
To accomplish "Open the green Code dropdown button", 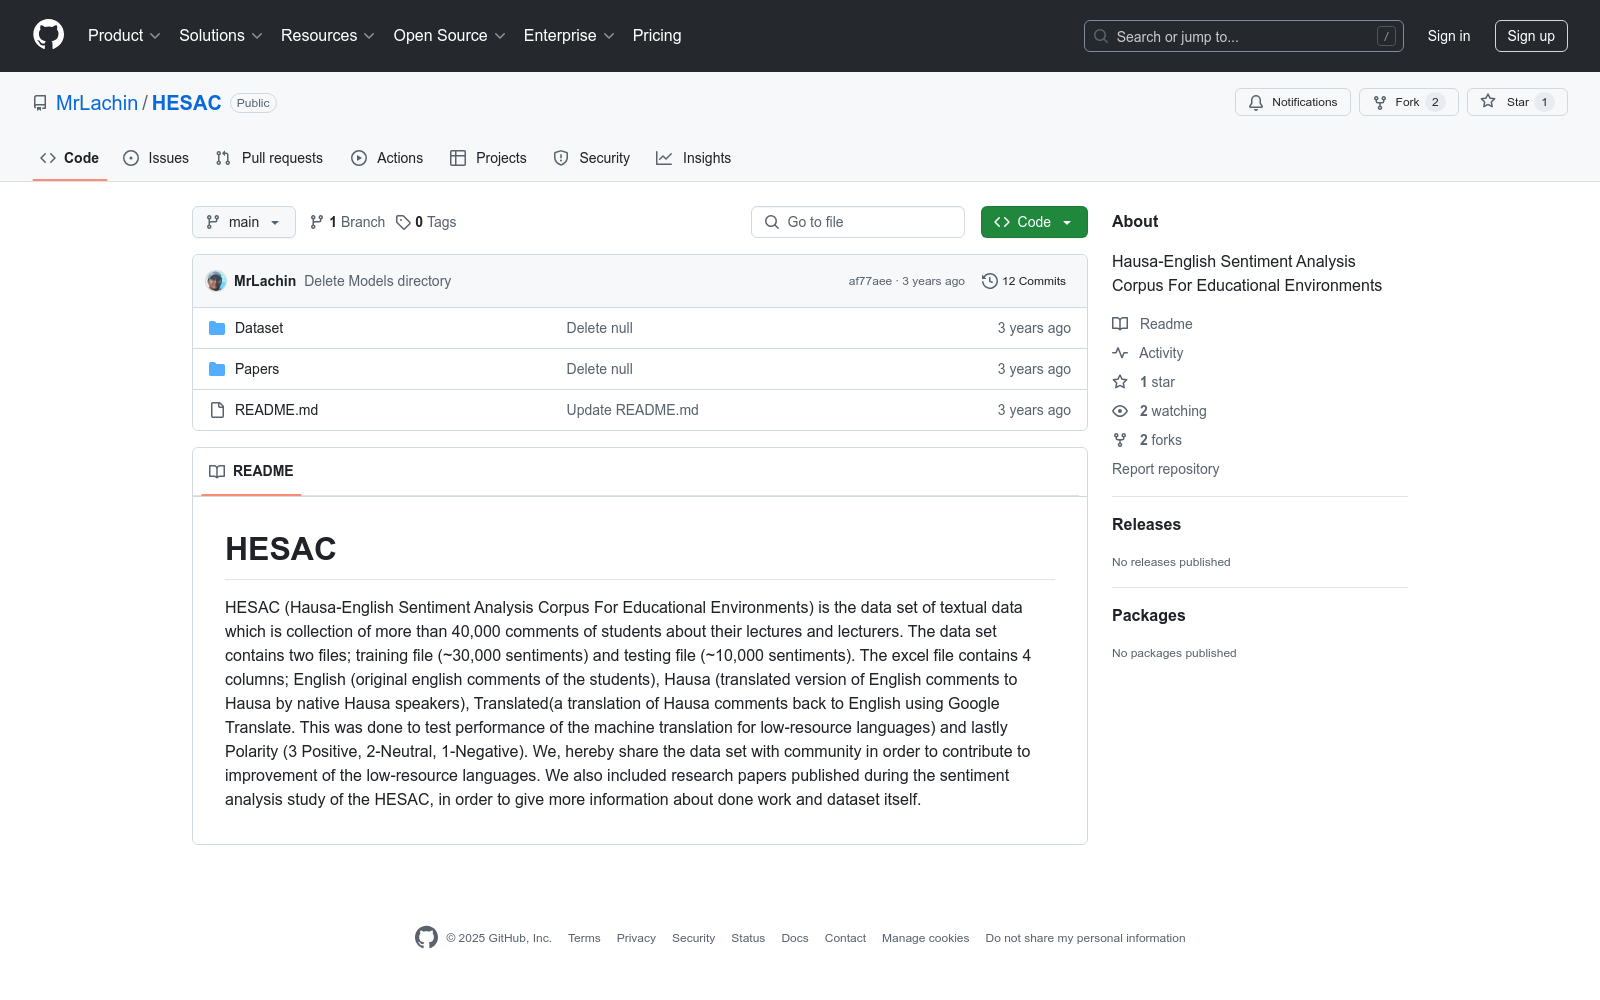I will pyautogui.click(x=1034, y=222).
